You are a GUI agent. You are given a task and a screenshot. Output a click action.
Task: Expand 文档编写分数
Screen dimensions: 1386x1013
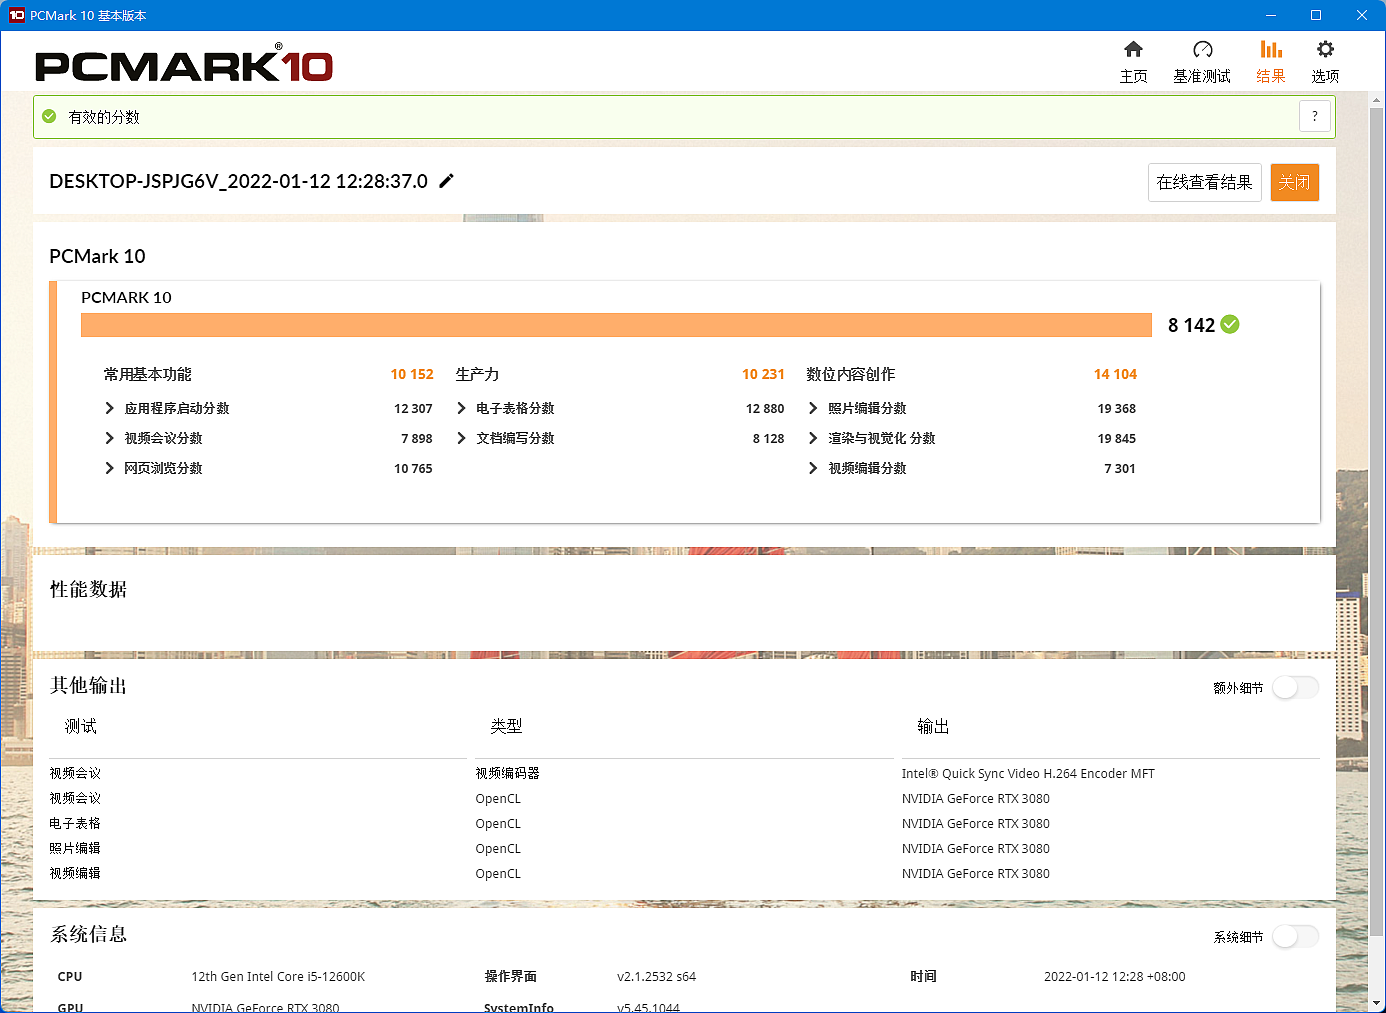pos(461,438)
